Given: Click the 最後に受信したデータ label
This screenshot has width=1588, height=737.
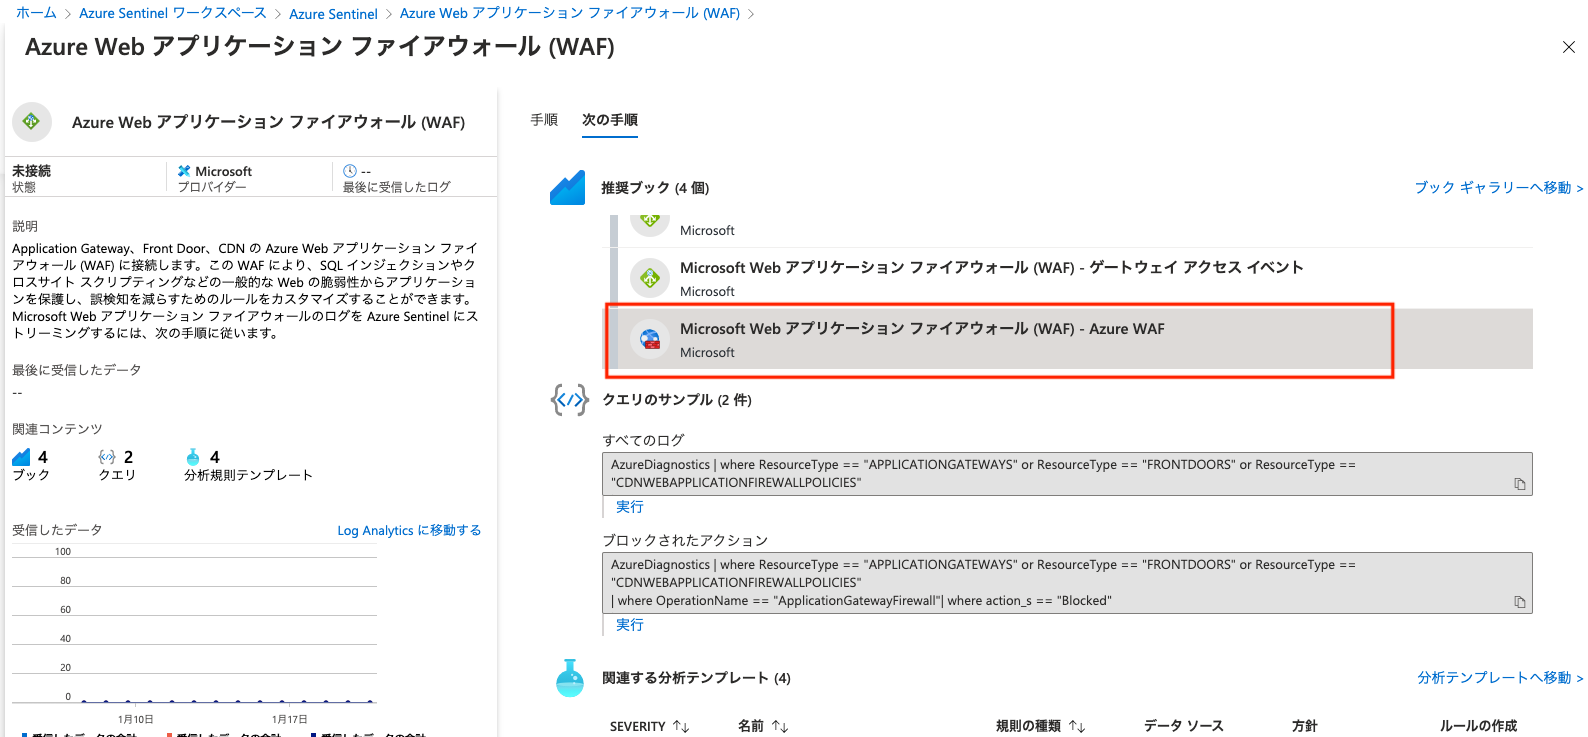Looking at the screenshot, I should tap(77, 370).
